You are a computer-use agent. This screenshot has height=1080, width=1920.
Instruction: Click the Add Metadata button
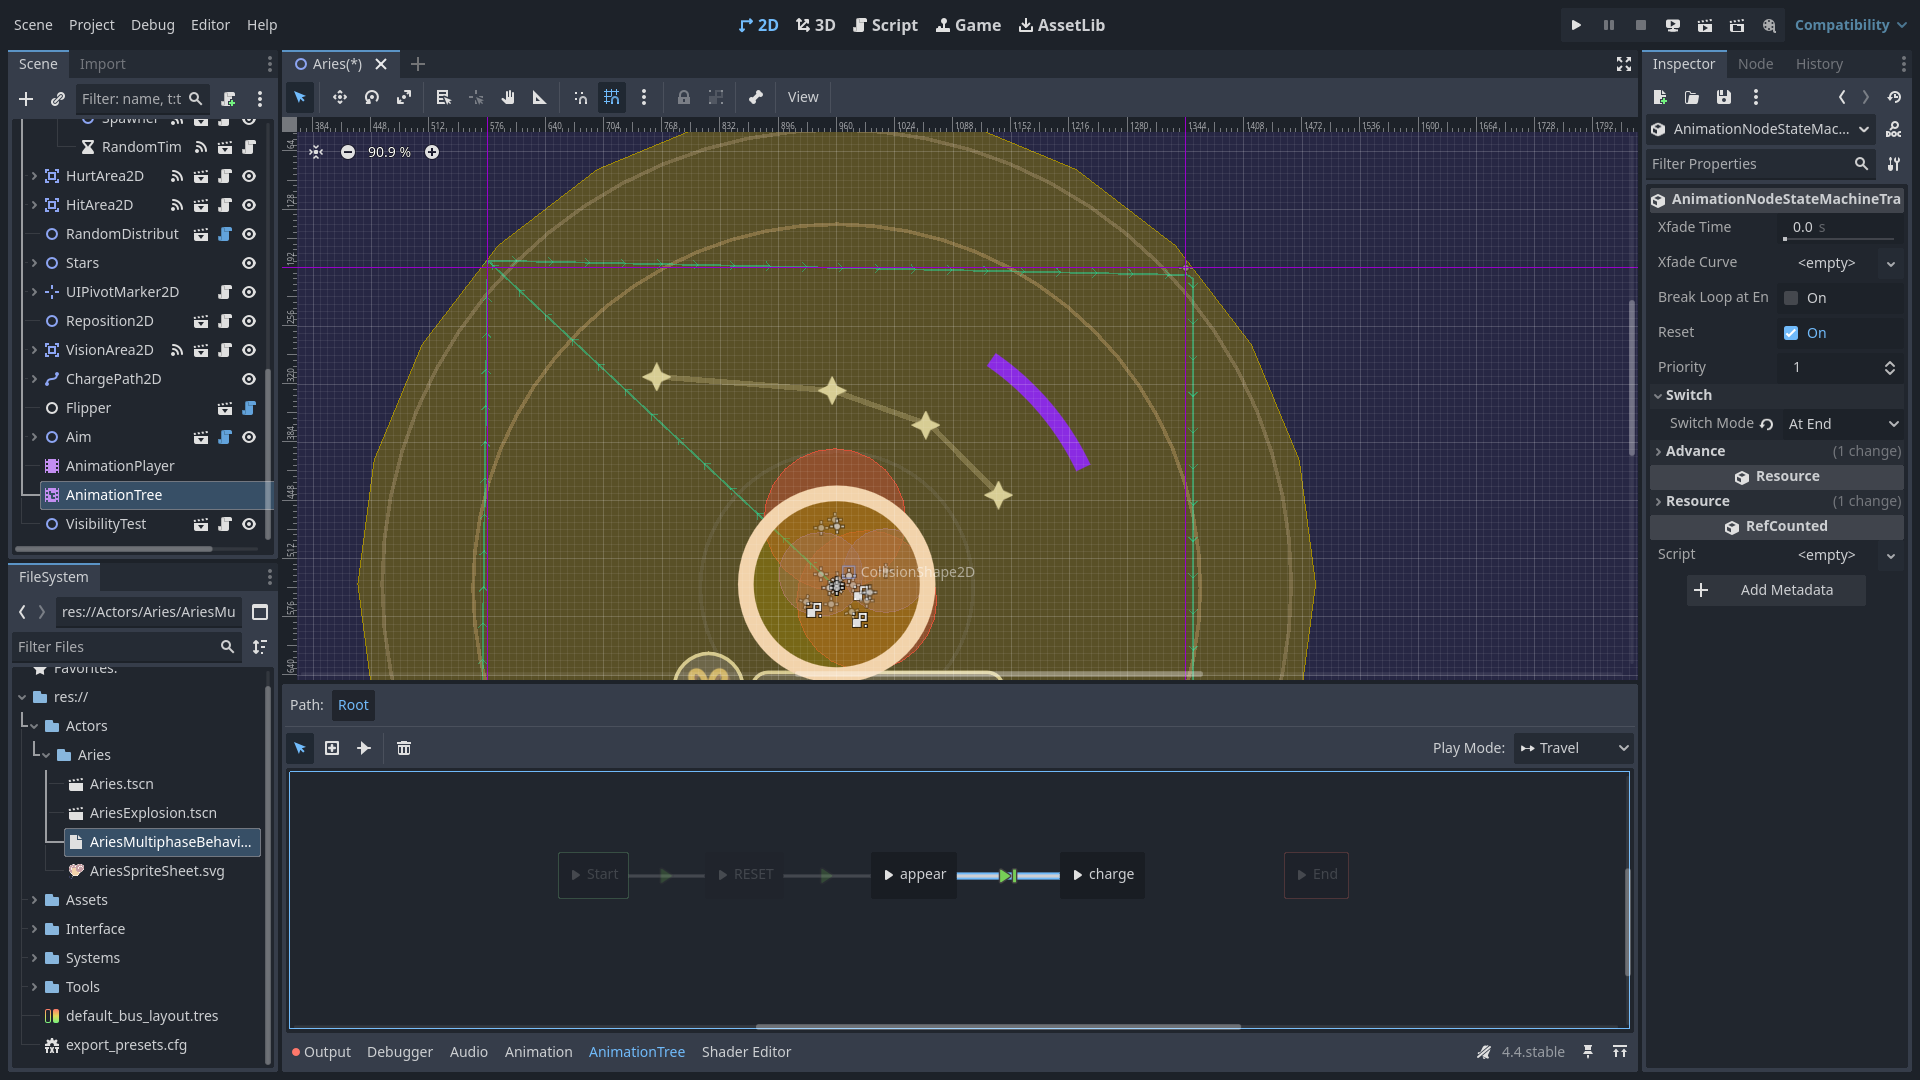pyautogui.click(x=1776, y=590)
